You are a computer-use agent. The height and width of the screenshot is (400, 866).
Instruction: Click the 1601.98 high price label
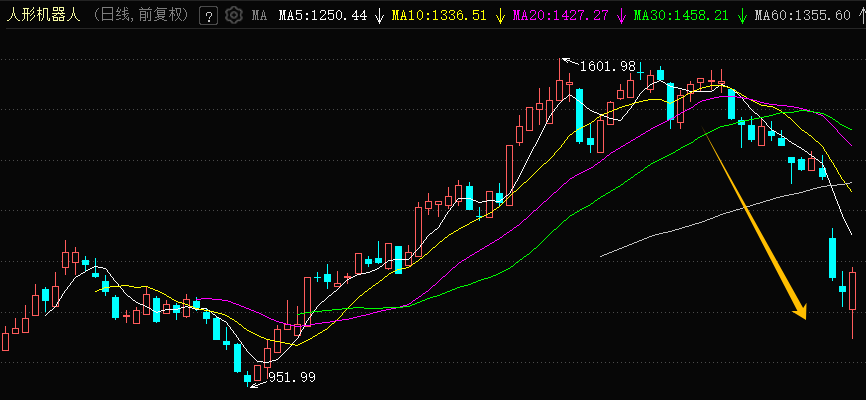tap(608, 66)
